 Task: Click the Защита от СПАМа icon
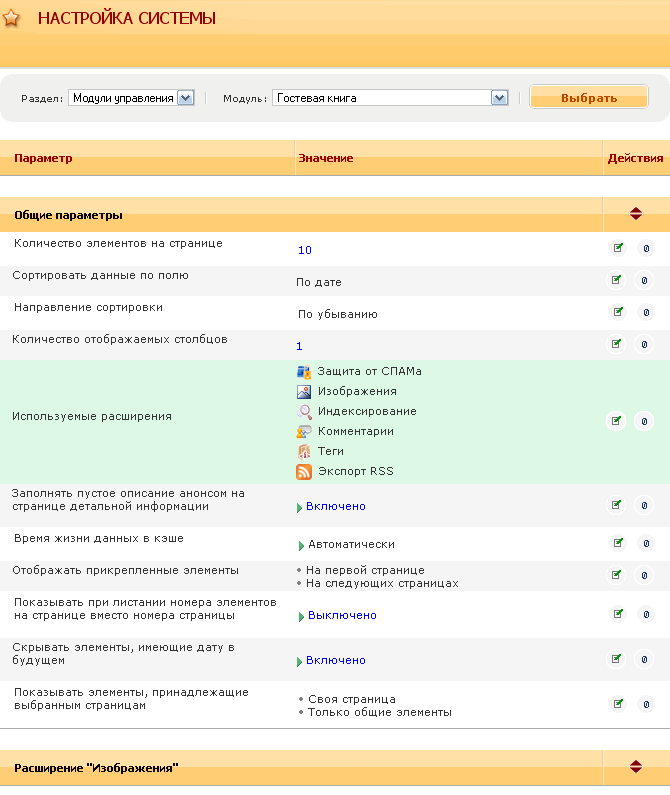304,371
